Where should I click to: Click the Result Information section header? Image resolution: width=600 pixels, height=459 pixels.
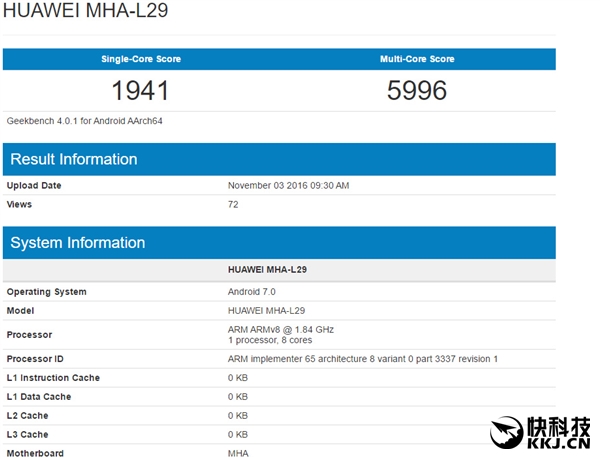click(x=74, y=159)
